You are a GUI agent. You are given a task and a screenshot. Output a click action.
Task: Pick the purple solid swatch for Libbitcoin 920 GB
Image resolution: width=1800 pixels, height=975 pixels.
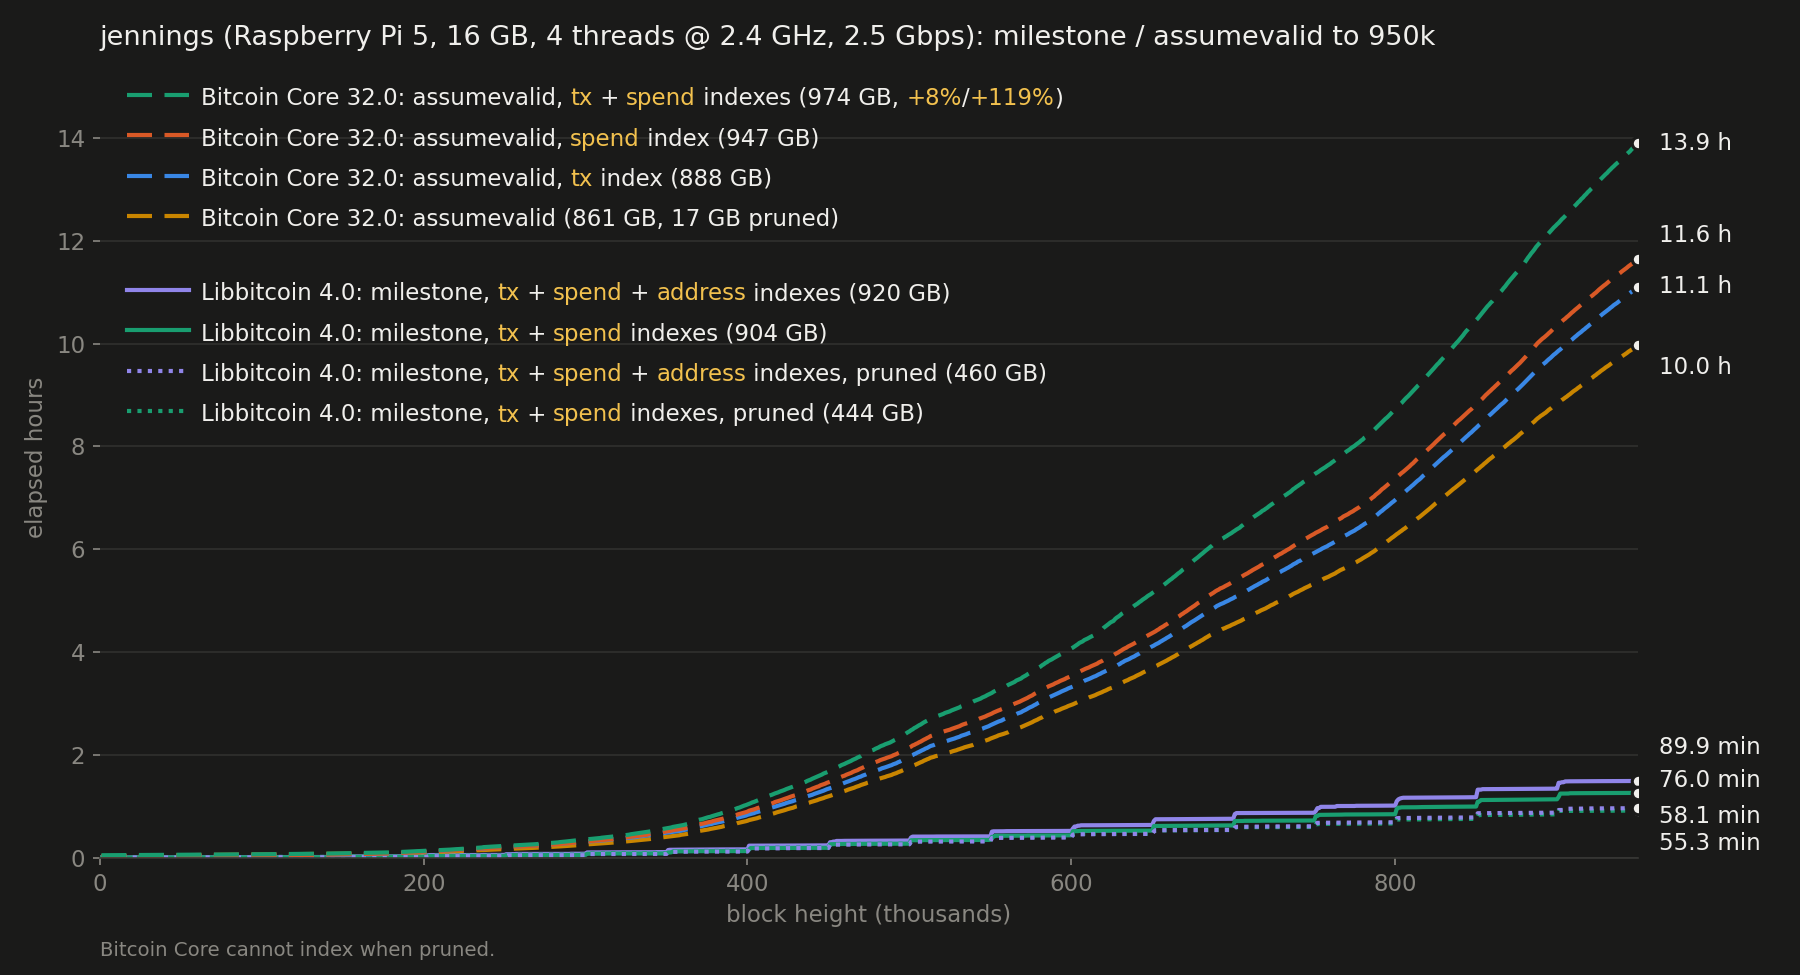(x=158, y=291)
